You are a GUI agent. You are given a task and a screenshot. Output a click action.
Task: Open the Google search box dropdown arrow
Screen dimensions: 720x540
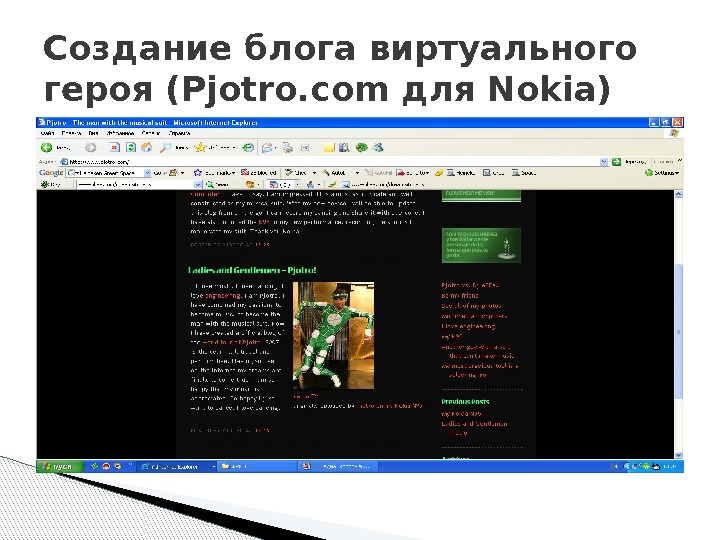pyautogui.click(x=147, y=173)
